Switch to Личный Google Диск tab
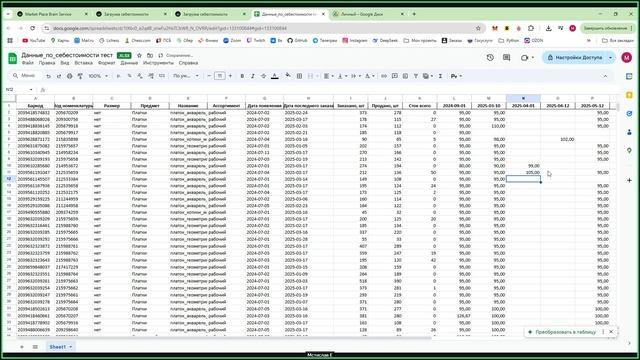This screenshot has height=360, width=640. (367, 14)
